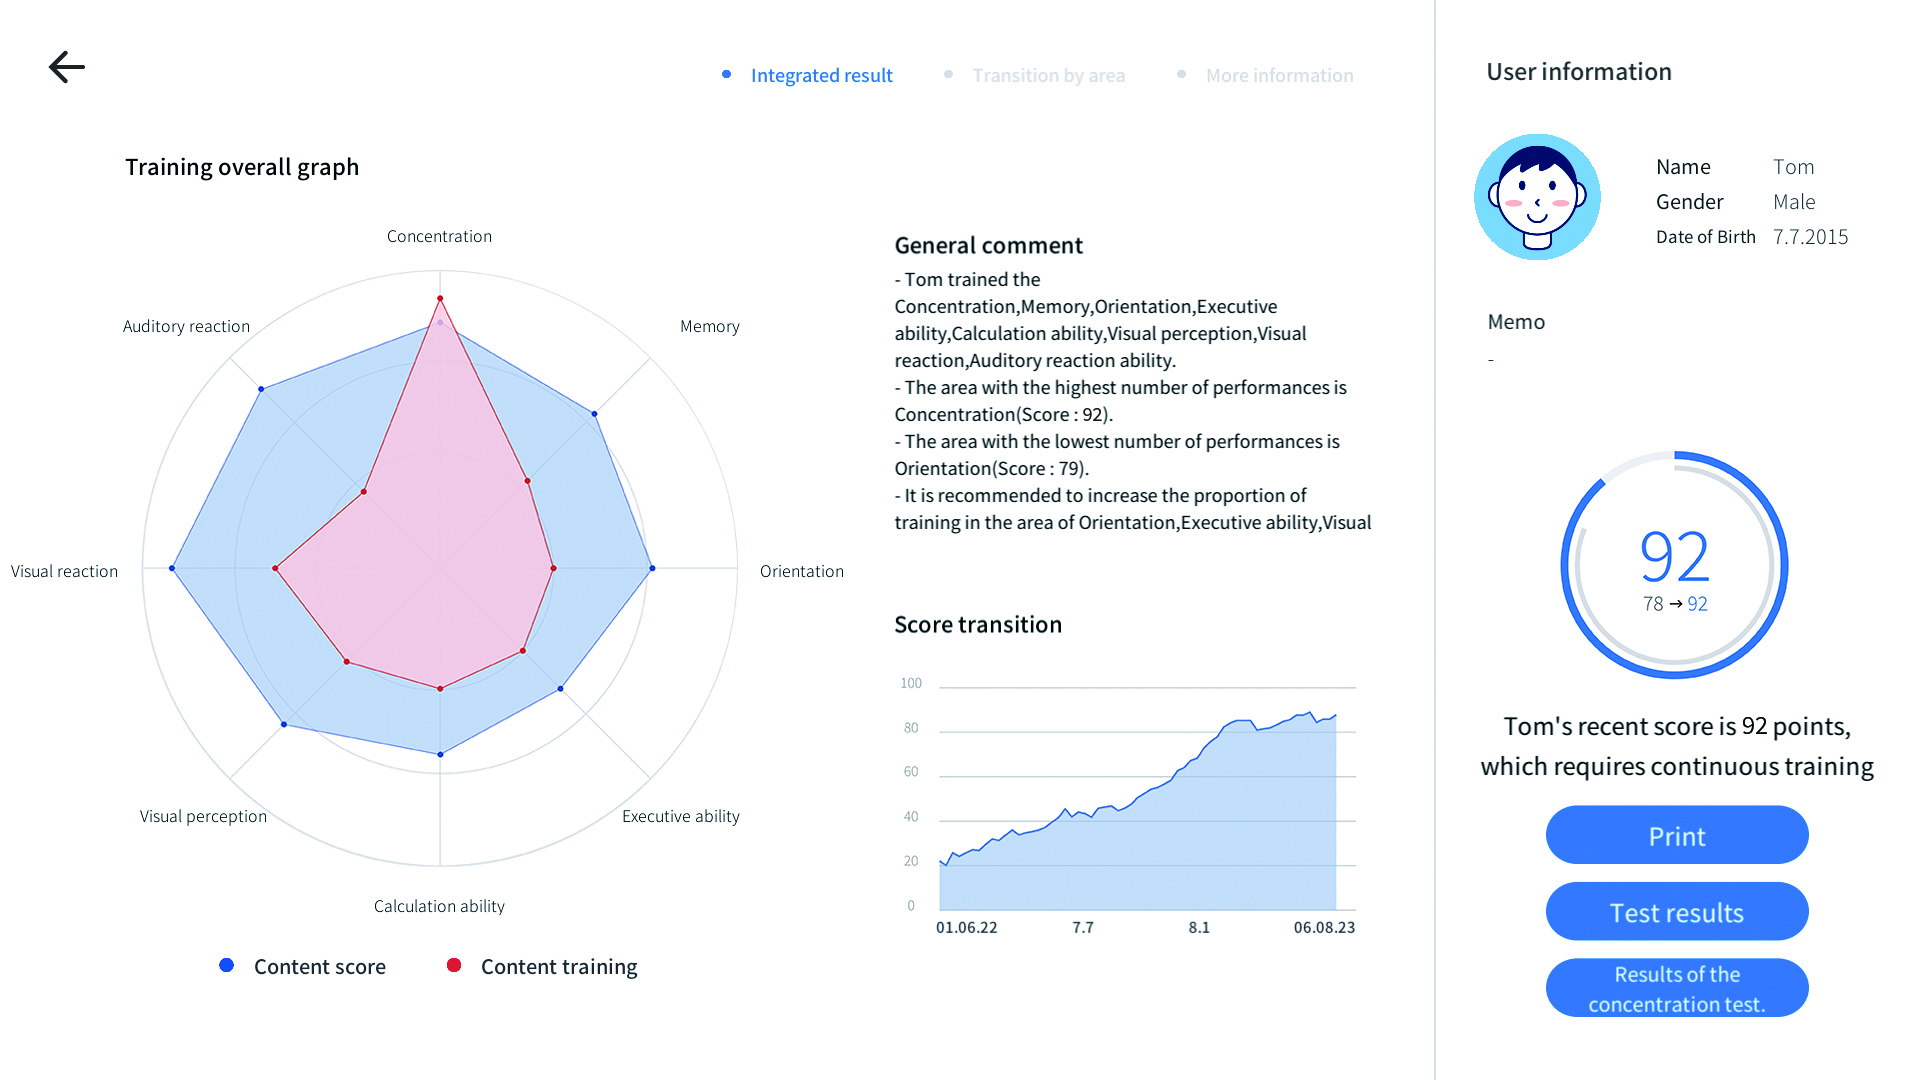Click the red Content training legend dot

454,965
